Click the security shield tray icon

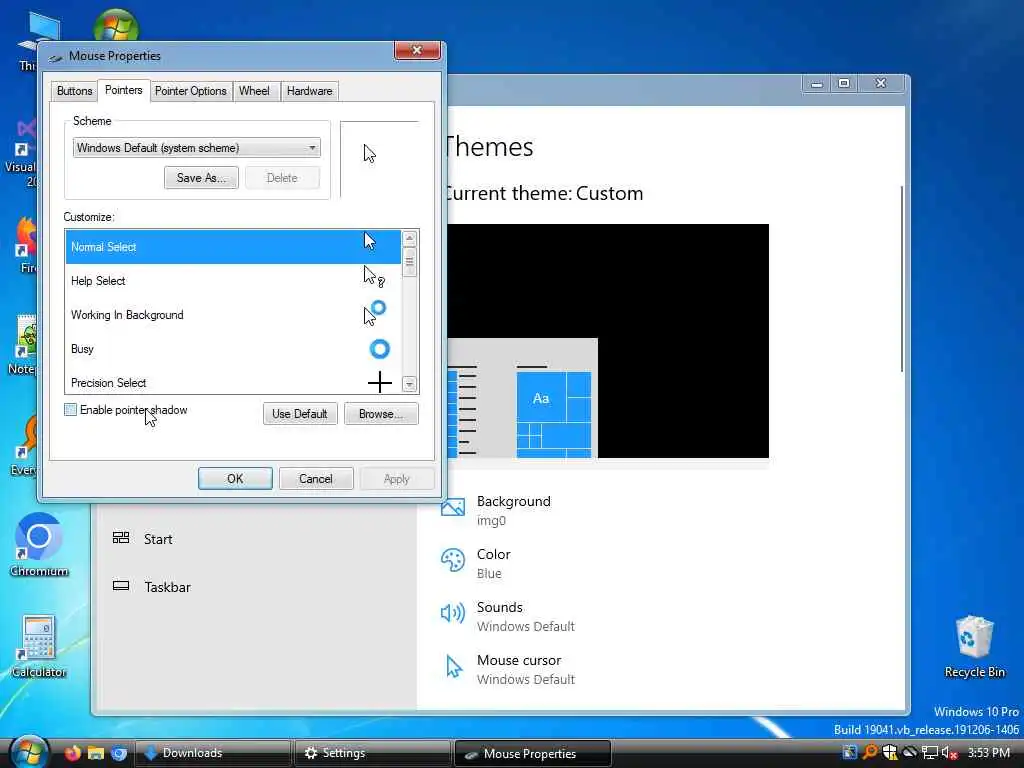click(889, 752)
